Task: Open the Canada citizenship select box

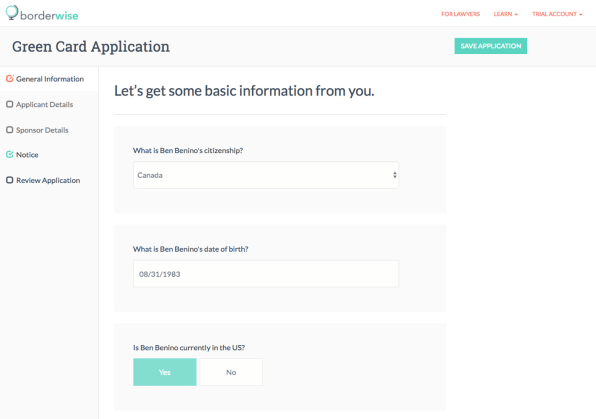Action: [266, 175]
